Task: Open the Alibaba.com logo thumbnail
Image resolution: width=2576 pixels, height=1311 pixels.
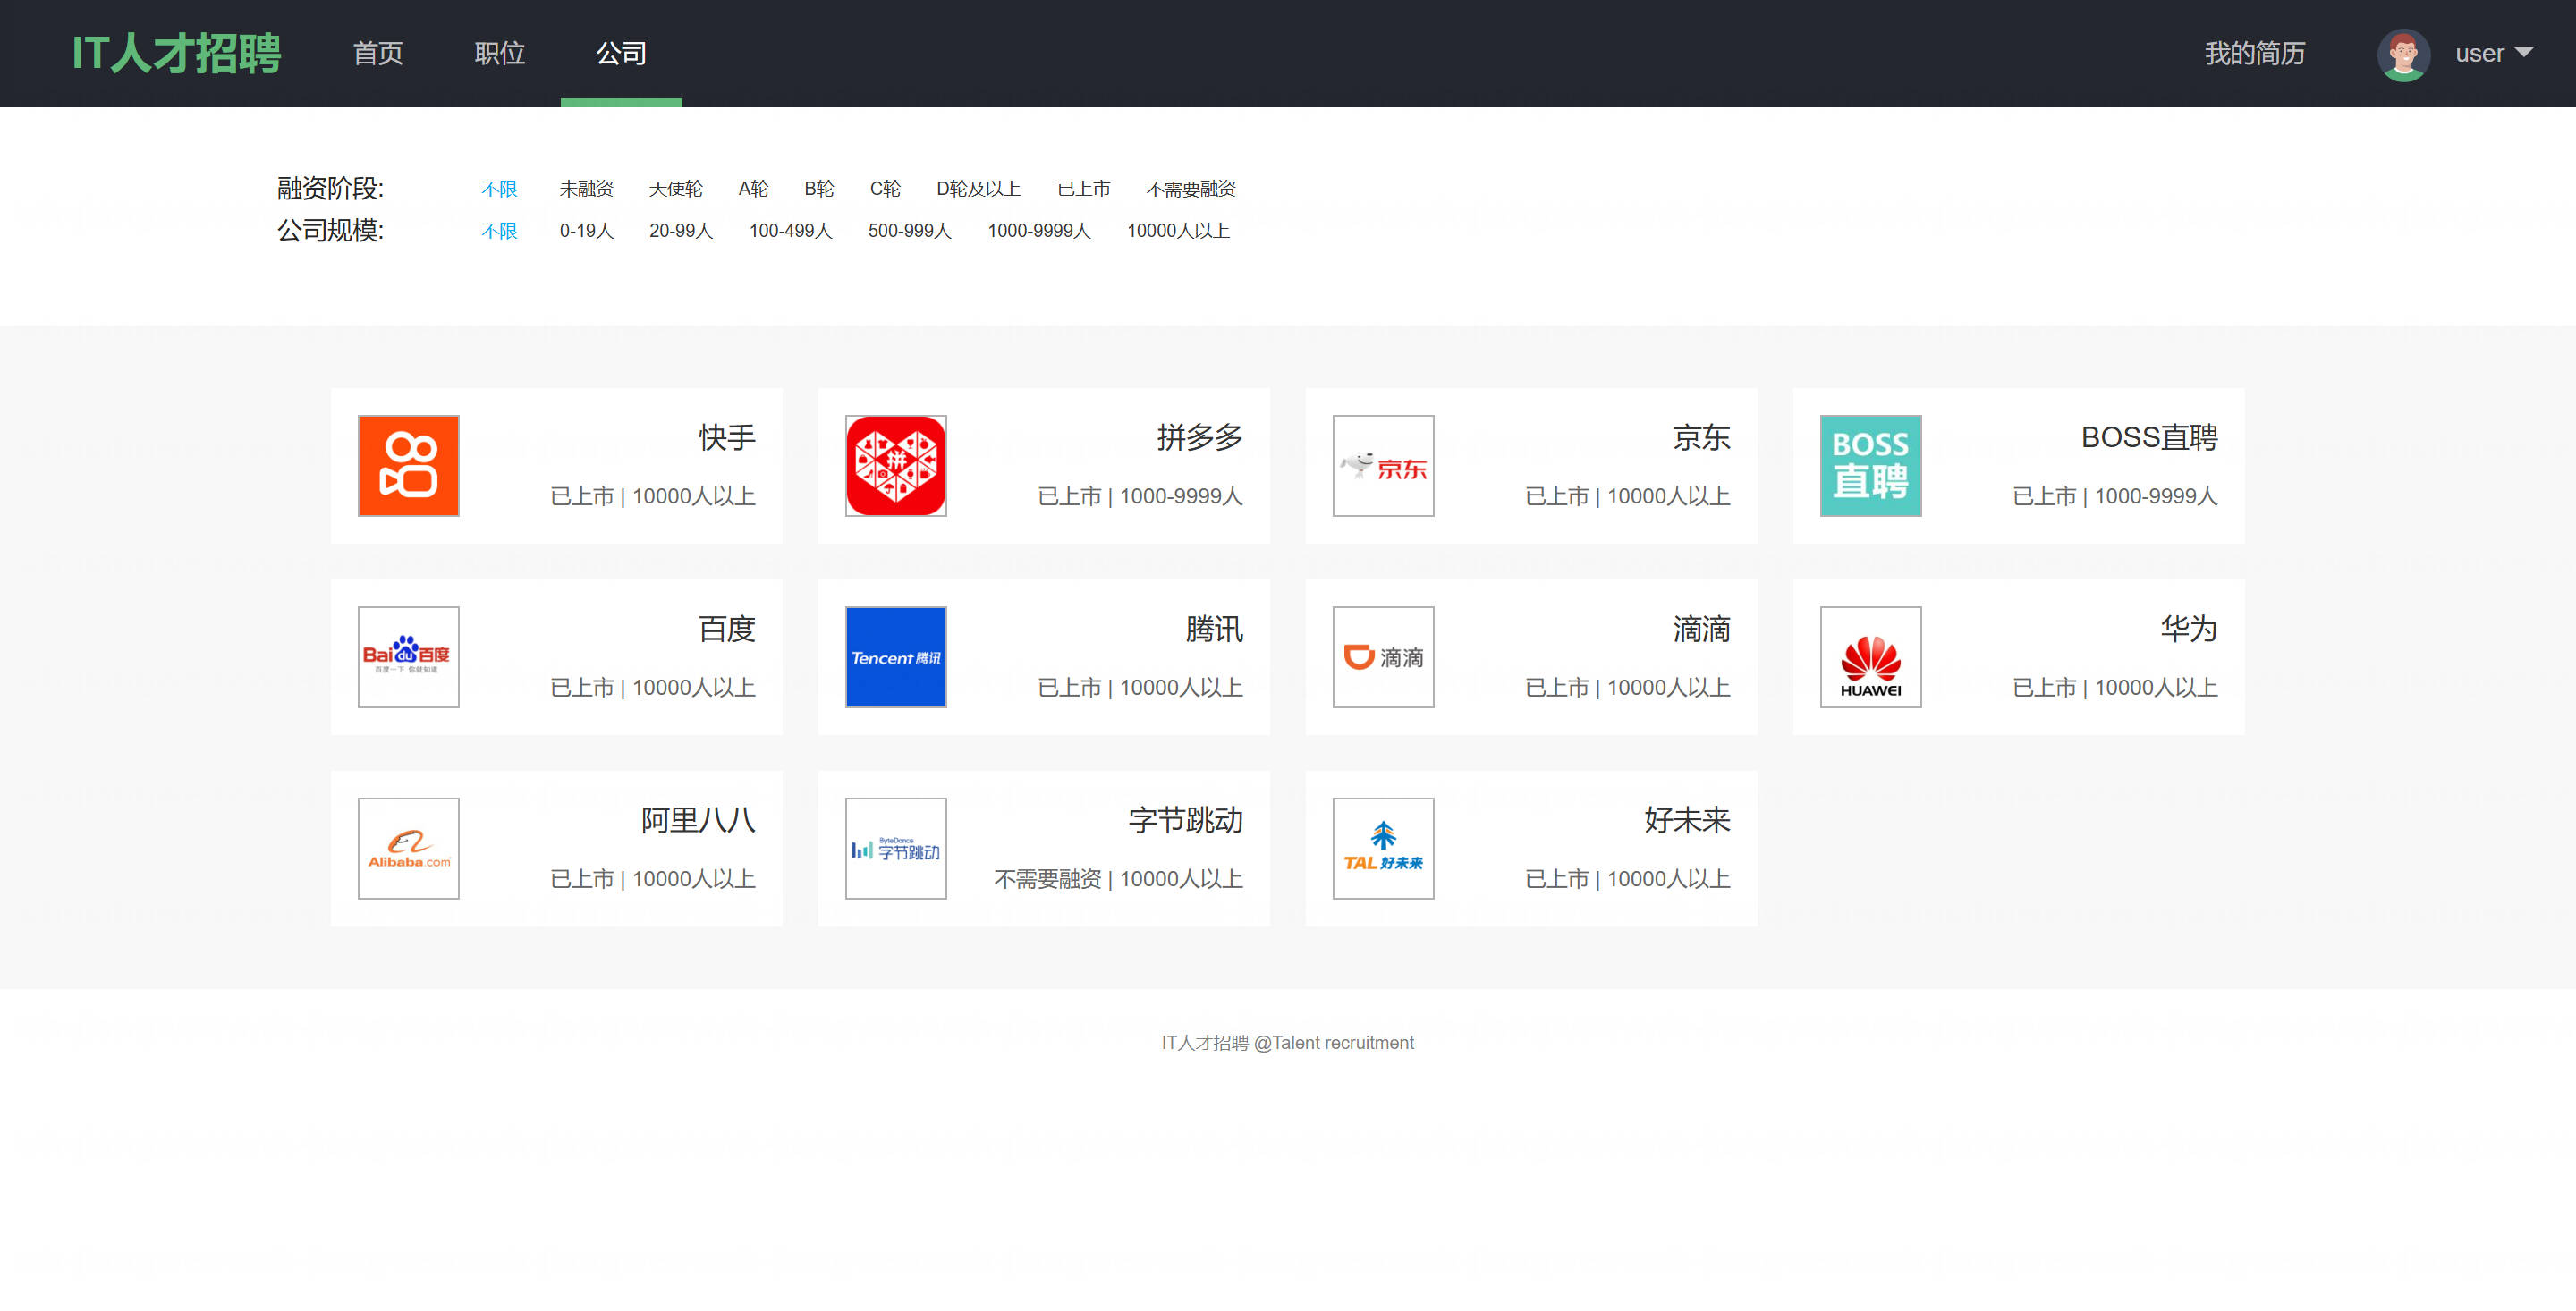Action: pyautogui.click(x=408, y=848)
